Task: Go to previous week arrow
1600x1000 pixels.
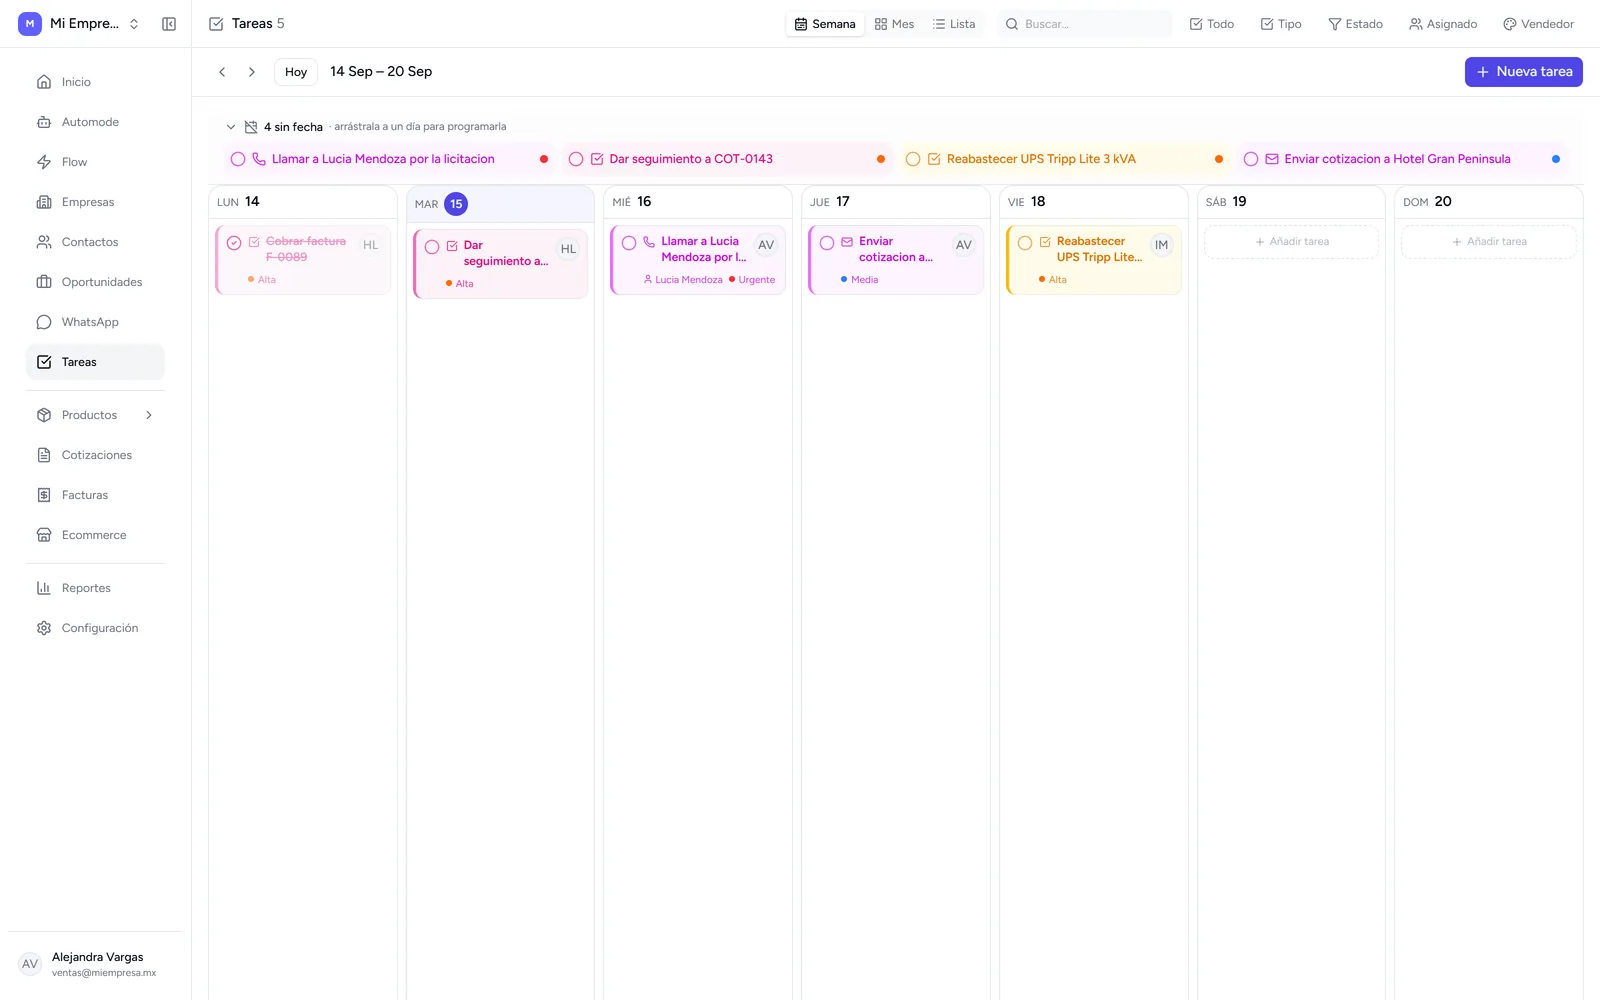Action: [222, 72]
